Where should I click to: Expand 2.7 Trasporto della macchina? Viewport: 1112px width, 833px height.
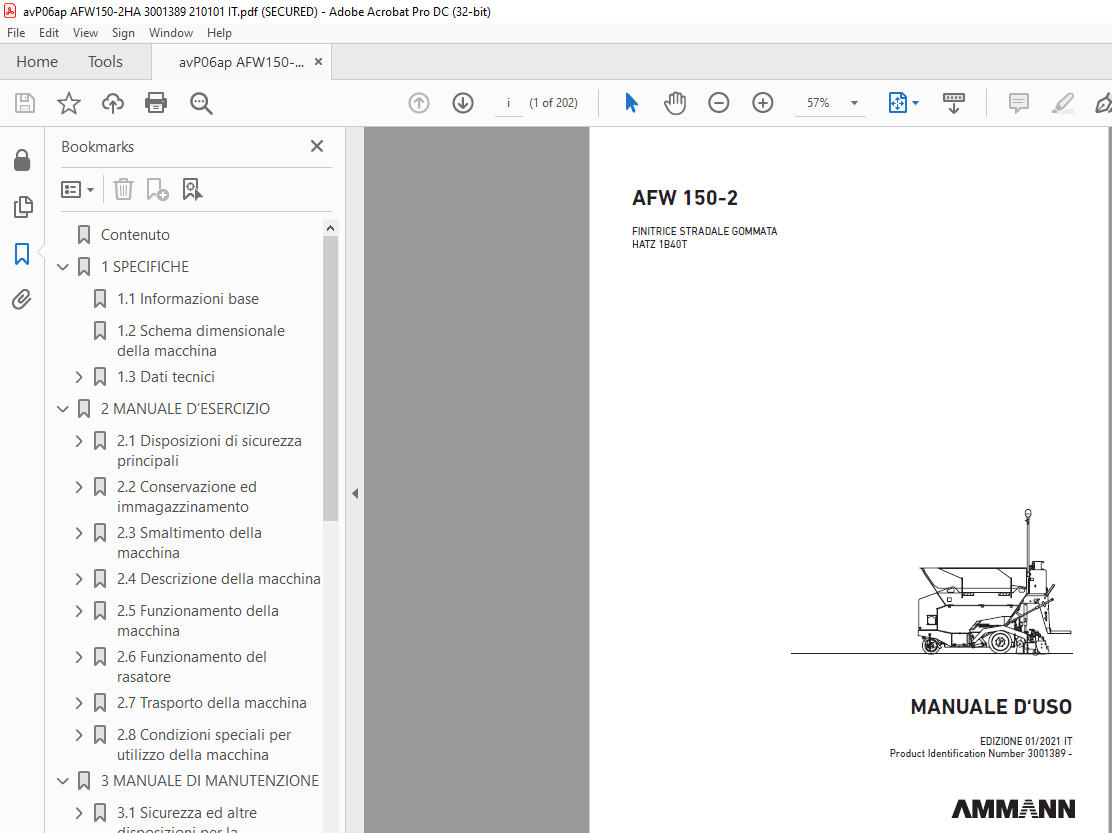79,703
